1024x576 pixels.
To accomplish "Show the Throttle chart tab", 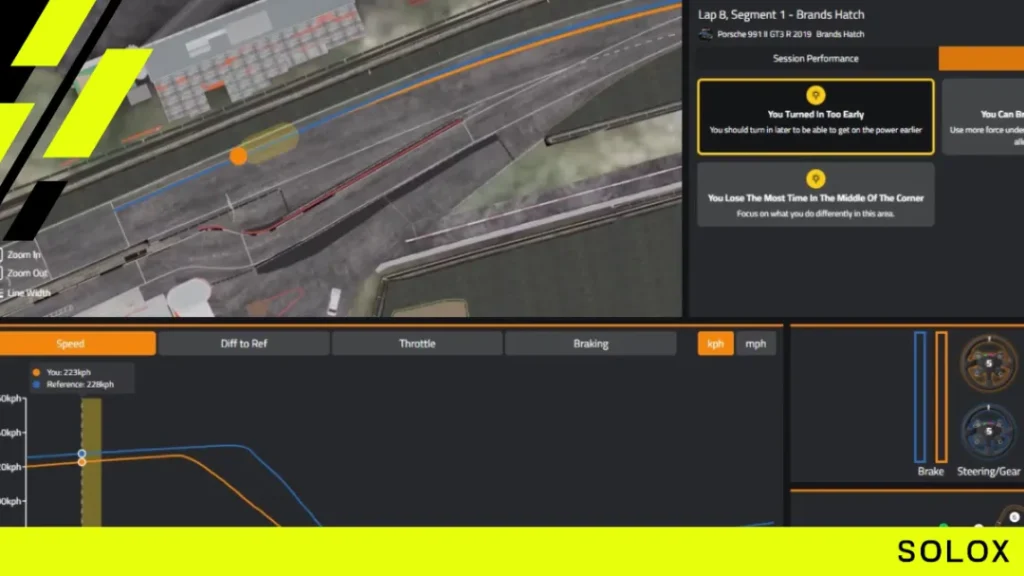I will point(417,344).
